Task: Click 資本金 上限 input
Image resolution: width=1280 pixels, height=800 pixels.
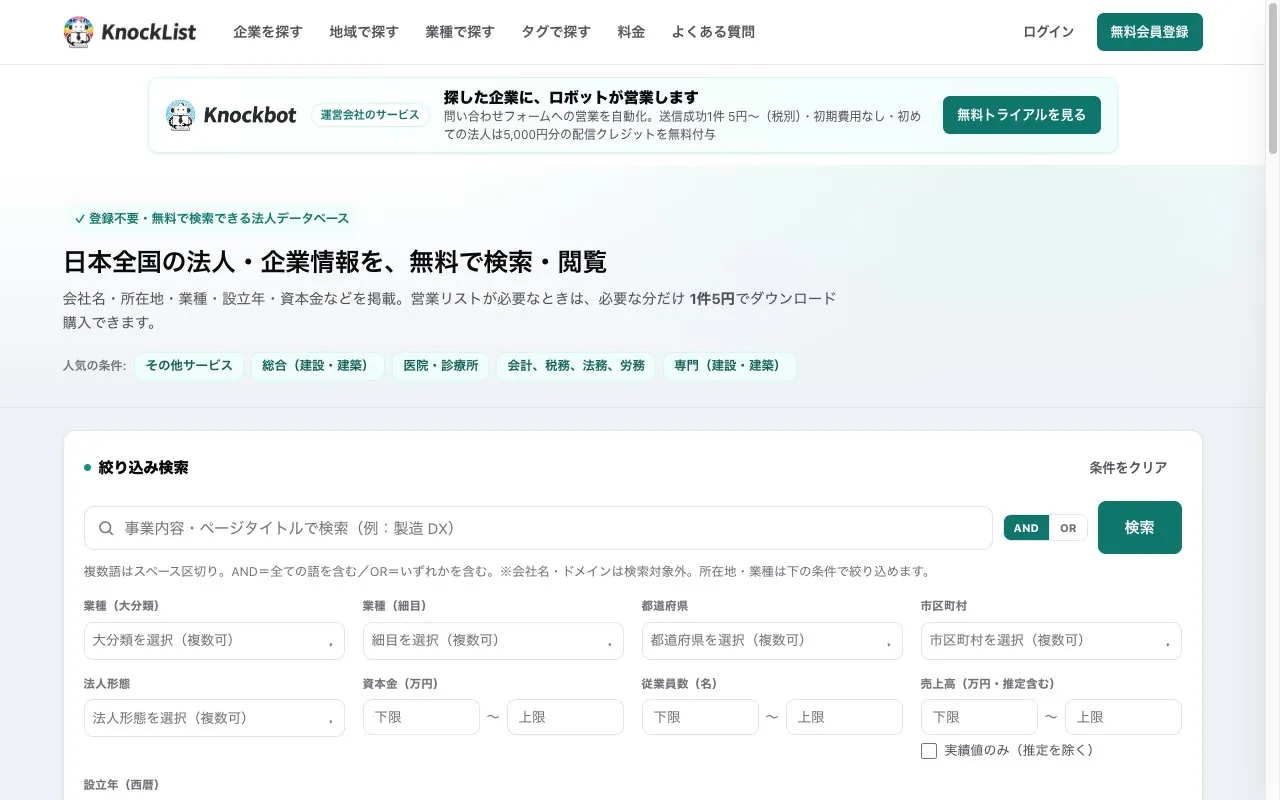Action: coord(565,718)
